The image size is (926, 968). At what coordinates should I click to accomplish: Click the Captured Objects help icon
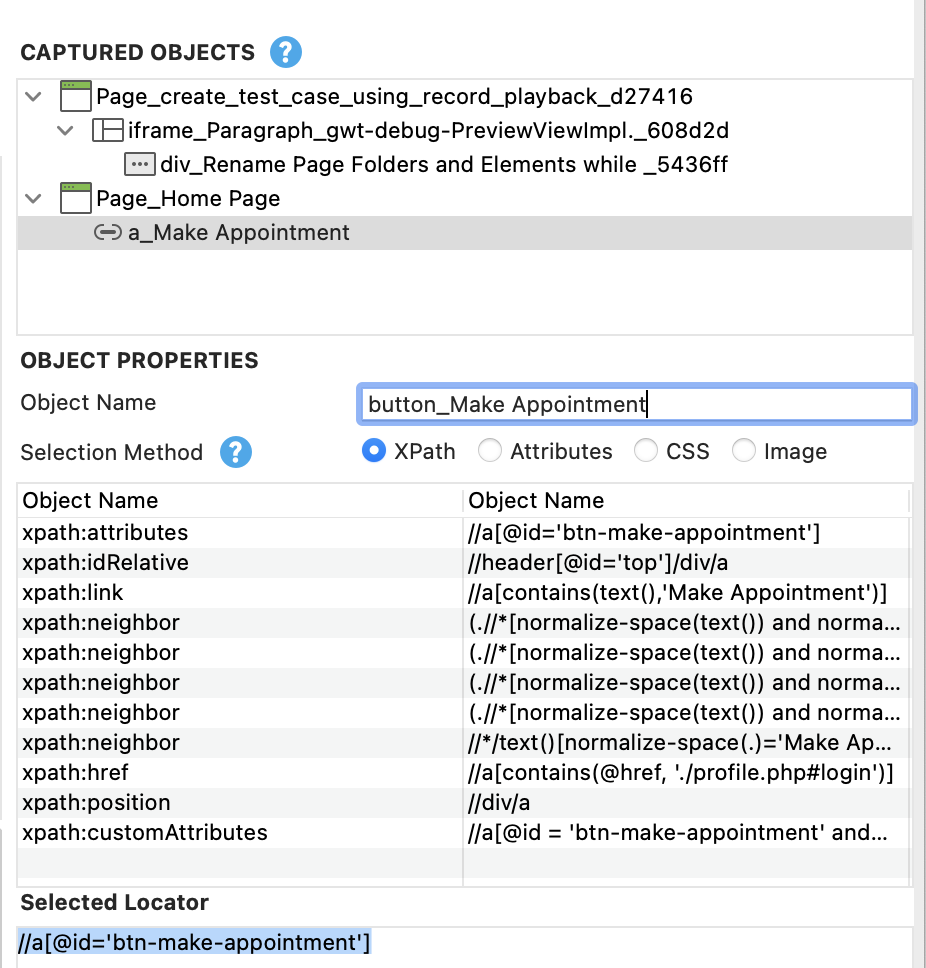pos(286,52)
